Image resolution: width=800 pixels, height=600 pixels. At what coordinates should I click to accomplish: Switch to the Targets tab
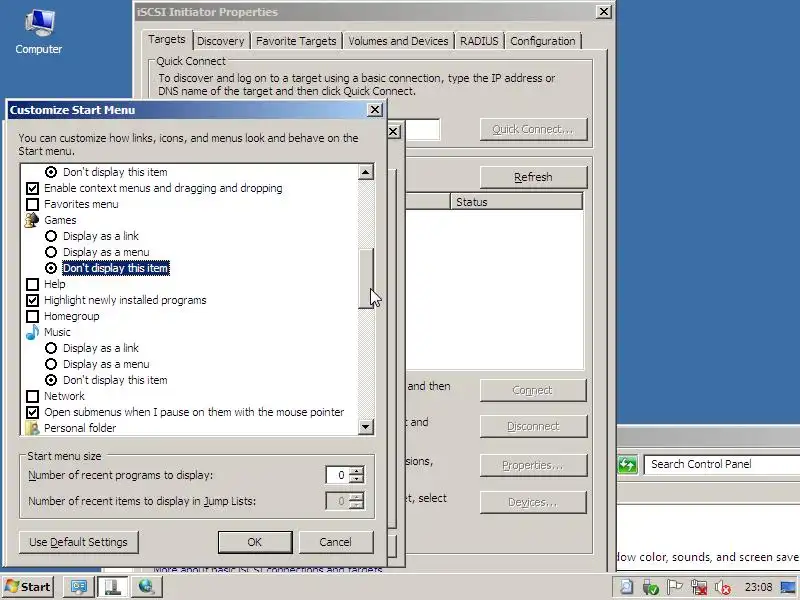pos(167,39)
